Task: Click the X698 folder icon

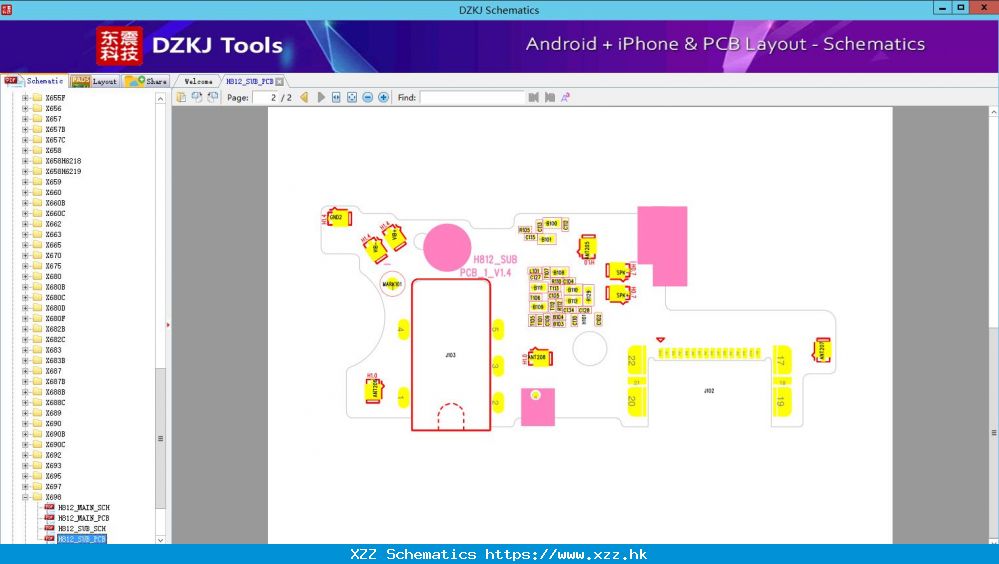Action: (x=37, y=497)
